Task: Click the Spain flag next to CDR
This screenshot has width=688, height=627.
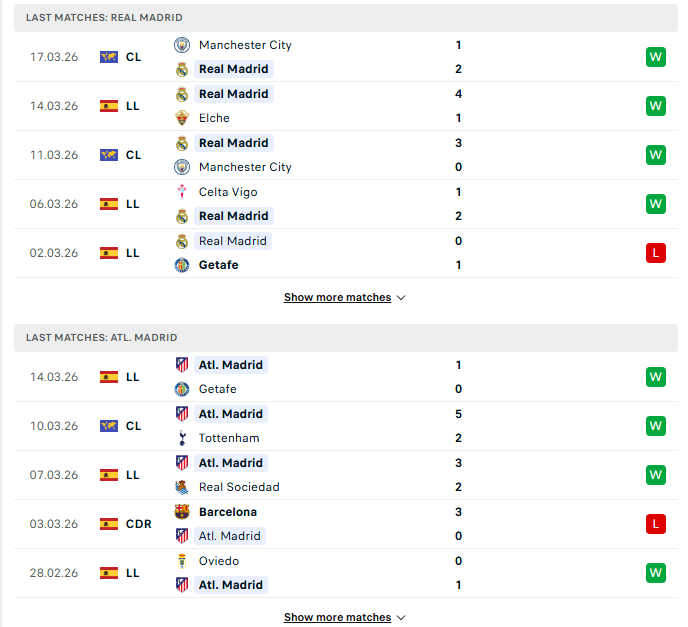Action: (108, 524)
